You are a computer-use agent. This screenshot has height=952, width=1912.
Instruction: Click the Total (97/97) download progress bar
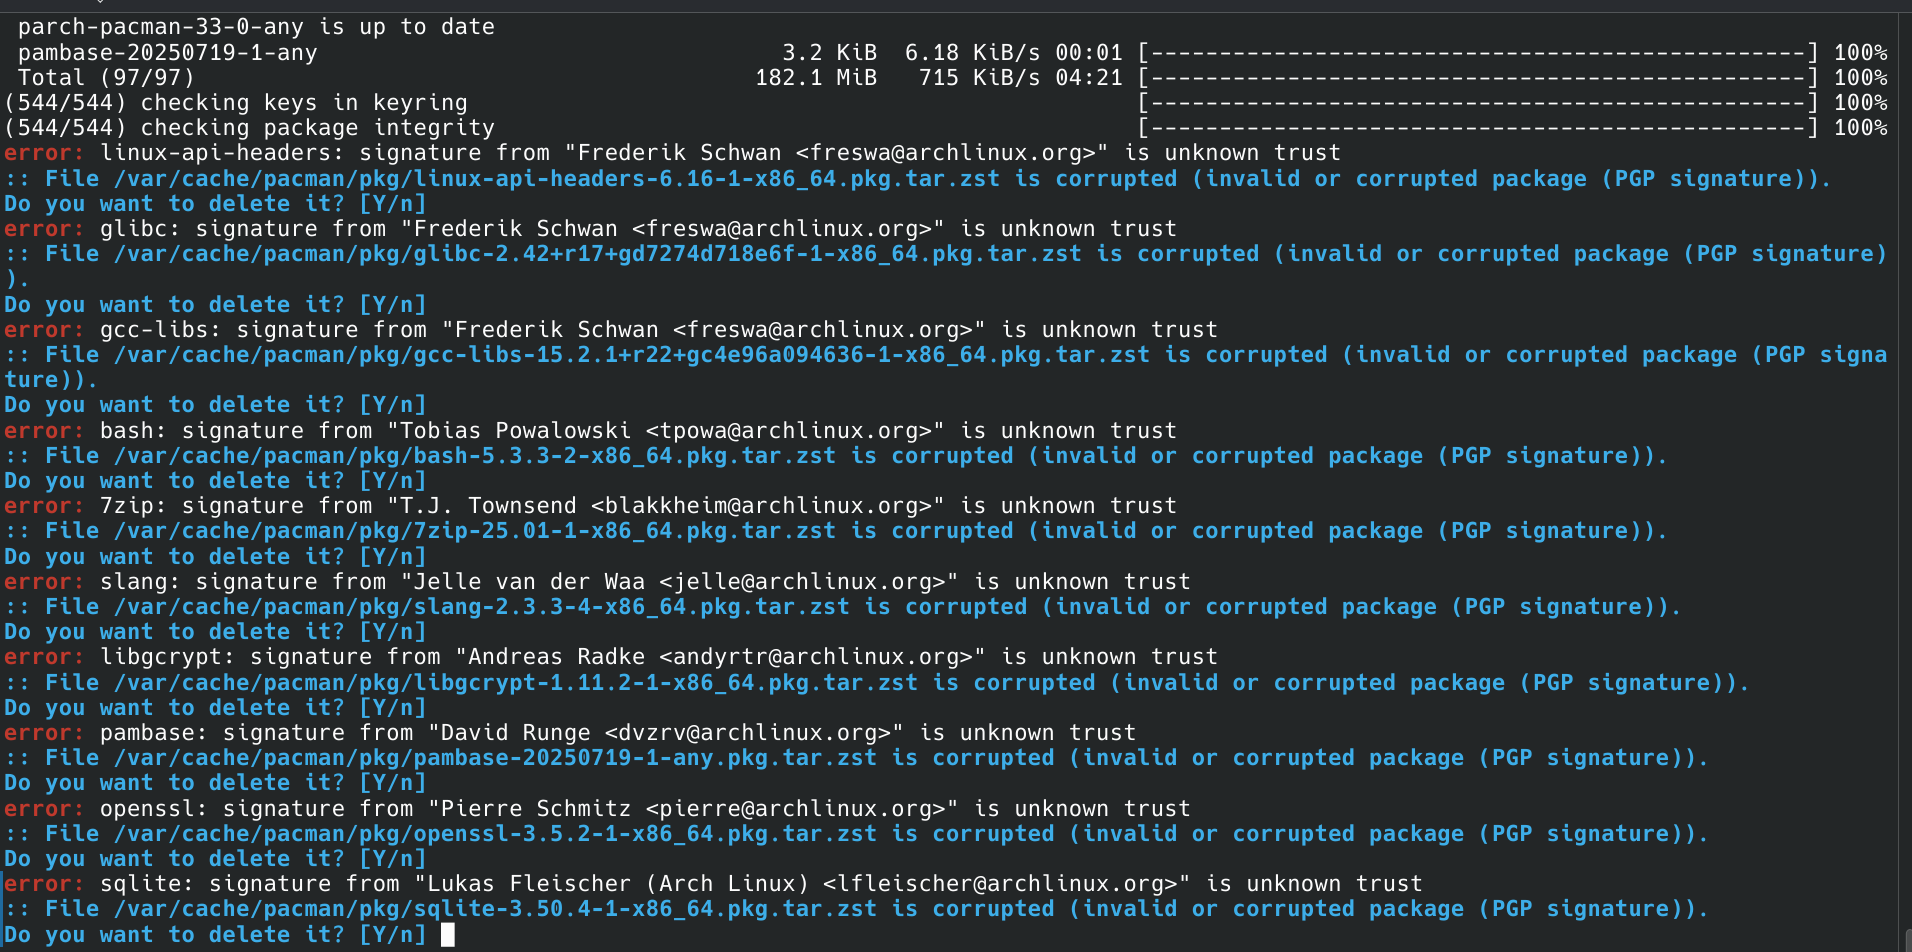[x=1478, y=78]
